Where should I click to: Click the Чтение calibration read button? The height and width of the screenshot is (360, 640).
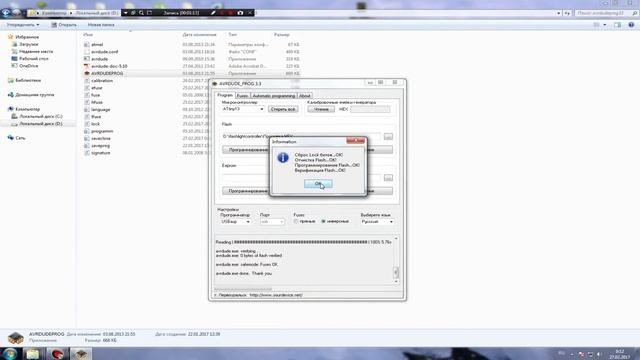click(x=321, y=109)
